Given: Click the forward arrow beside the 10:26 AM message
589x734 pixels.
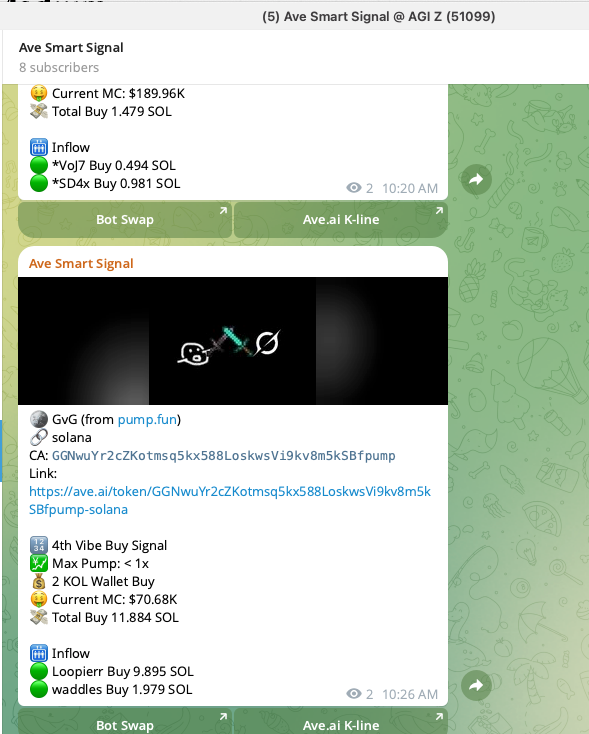Looking at the screenshot, I should point(476,686).
